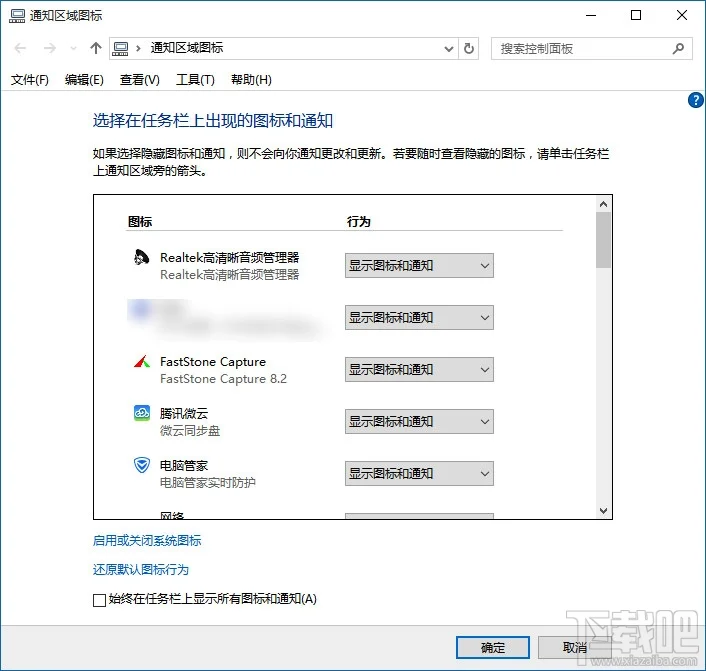Open the behavior dropdown for Realtek高清晰音频管理器
706x671 pixels.
[x=419, y=266]
